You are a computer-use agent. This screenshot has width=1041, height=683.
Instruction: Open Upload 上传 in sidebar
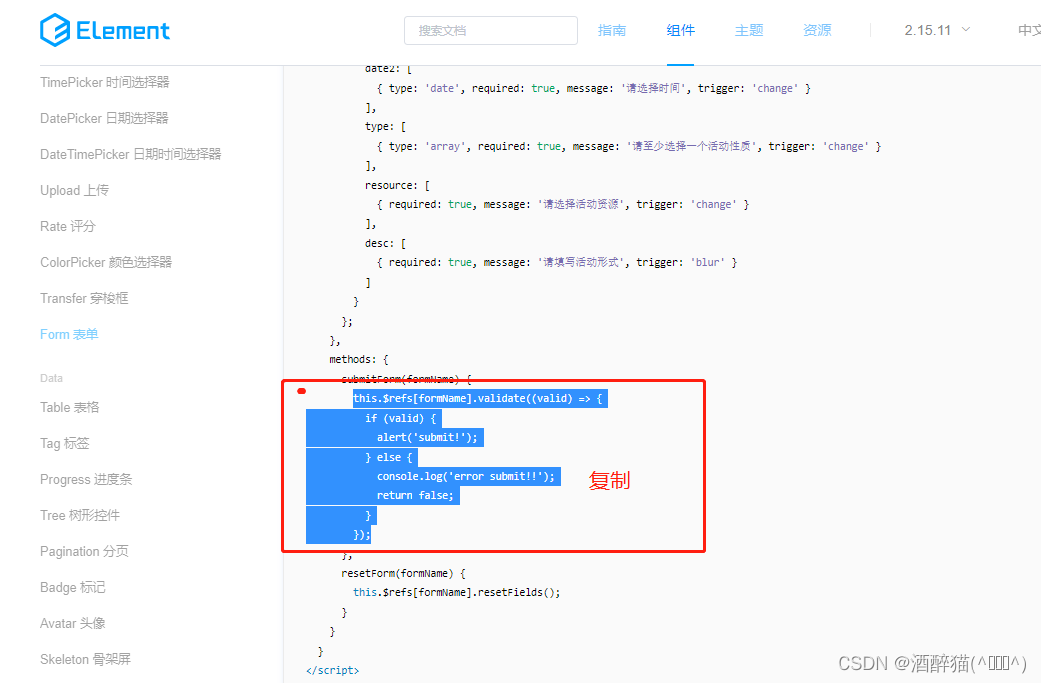[x=74, y=190]
